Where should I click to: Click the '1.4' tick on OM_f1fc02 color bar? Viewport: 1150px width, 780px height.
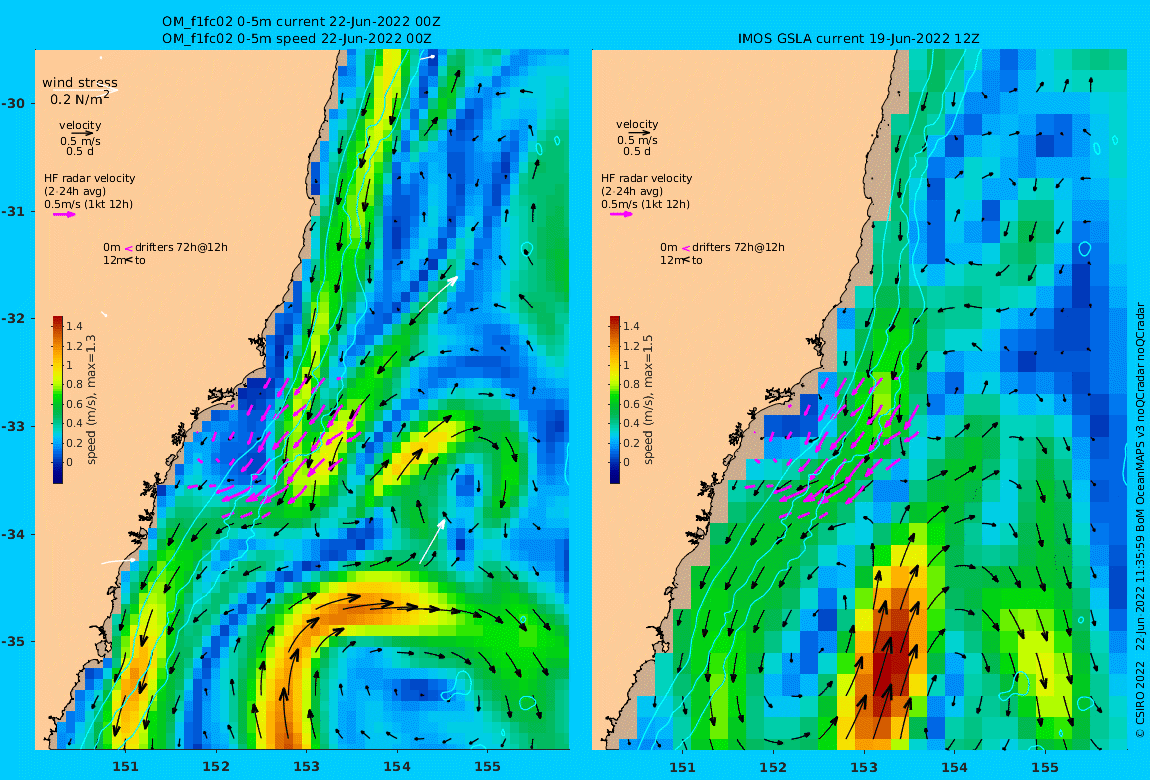pyautogui.click(x=74, y=326)
